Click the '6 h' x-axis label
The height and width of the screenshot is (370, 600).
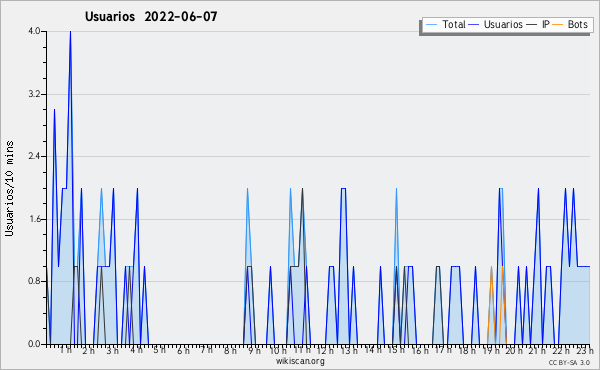183,350
